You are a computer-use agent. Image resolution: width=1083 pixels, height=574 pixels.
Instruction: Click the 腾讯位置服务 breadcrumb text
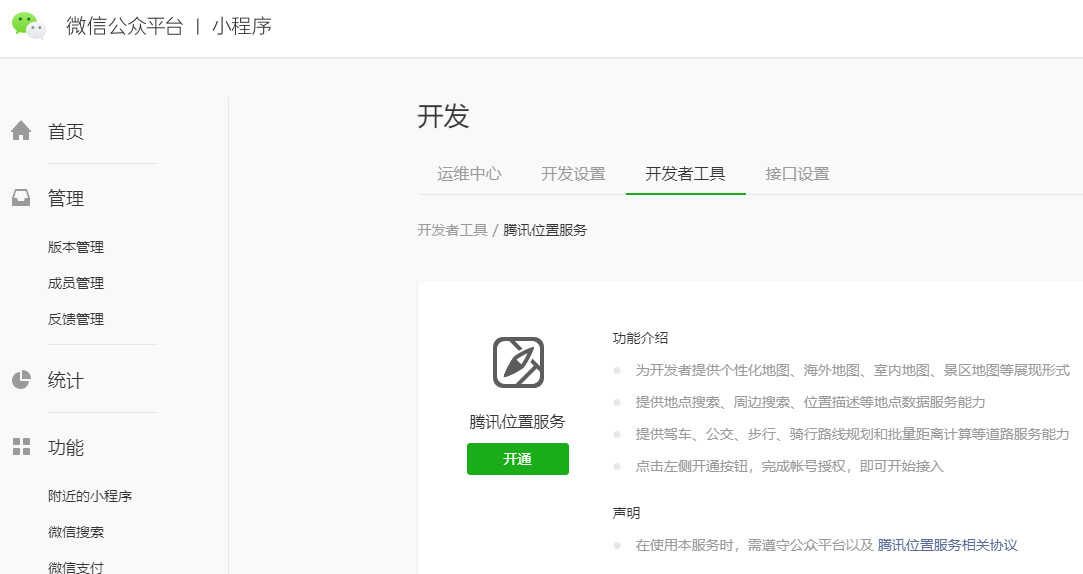(545, 230)
